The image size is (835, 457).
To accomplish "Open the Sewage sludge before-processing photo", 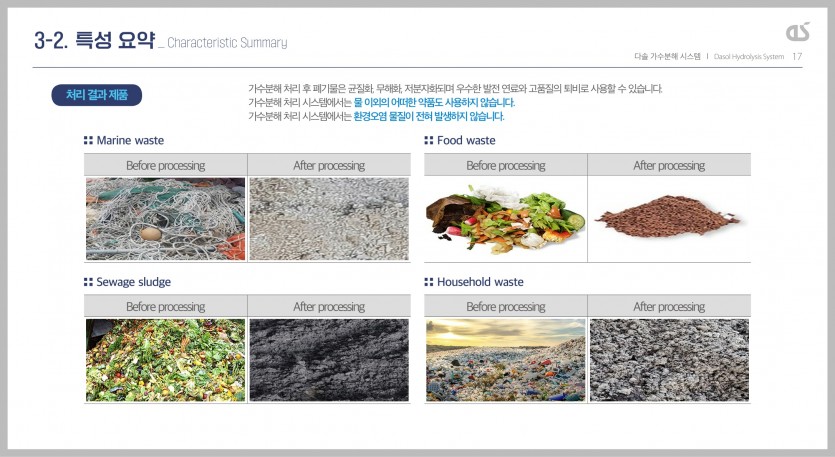I will [x=165, y=360].
